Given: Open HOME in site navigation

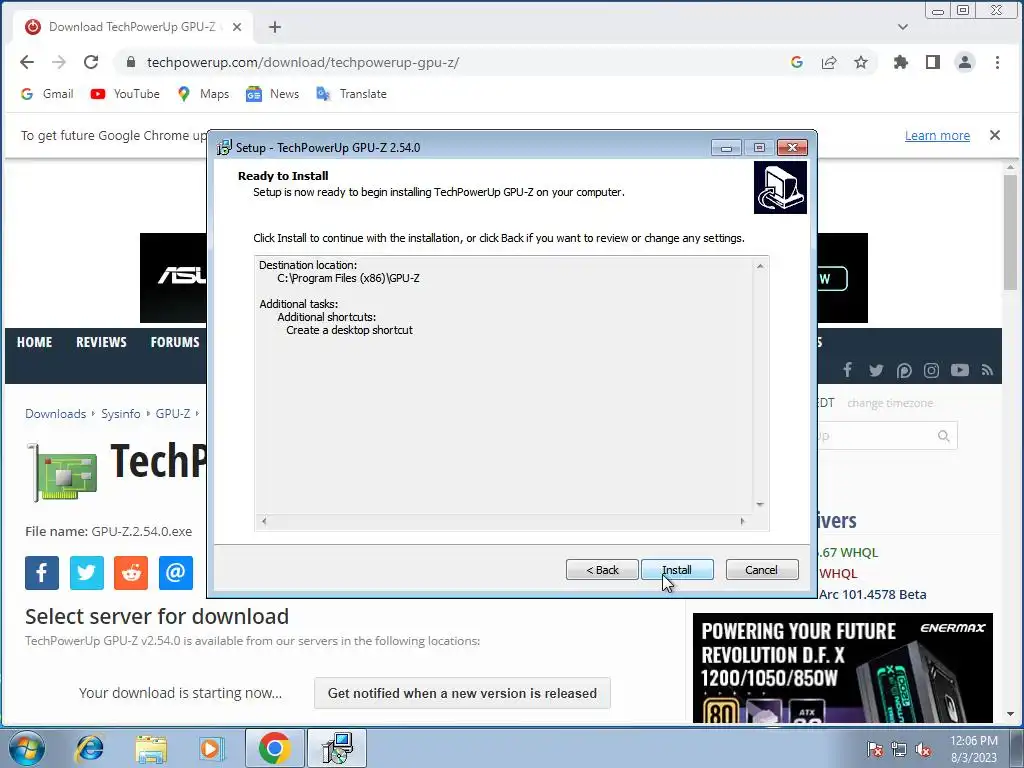Looking at the screenshot, I should pos(35,342).
